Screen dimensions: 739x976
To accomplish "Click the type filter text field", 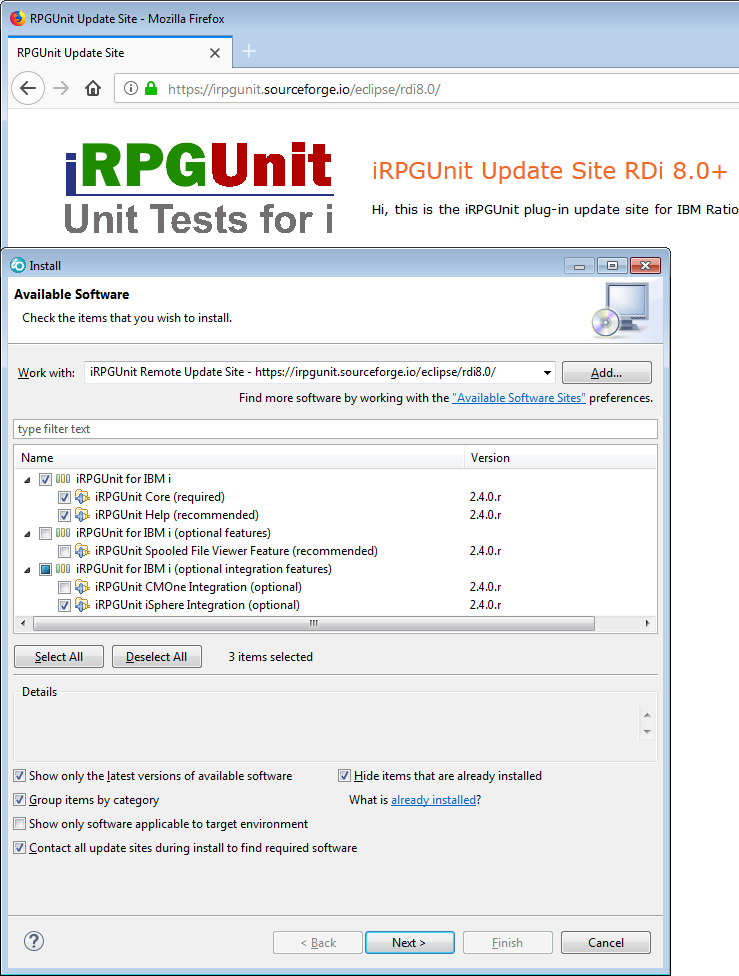I will 336,429.
